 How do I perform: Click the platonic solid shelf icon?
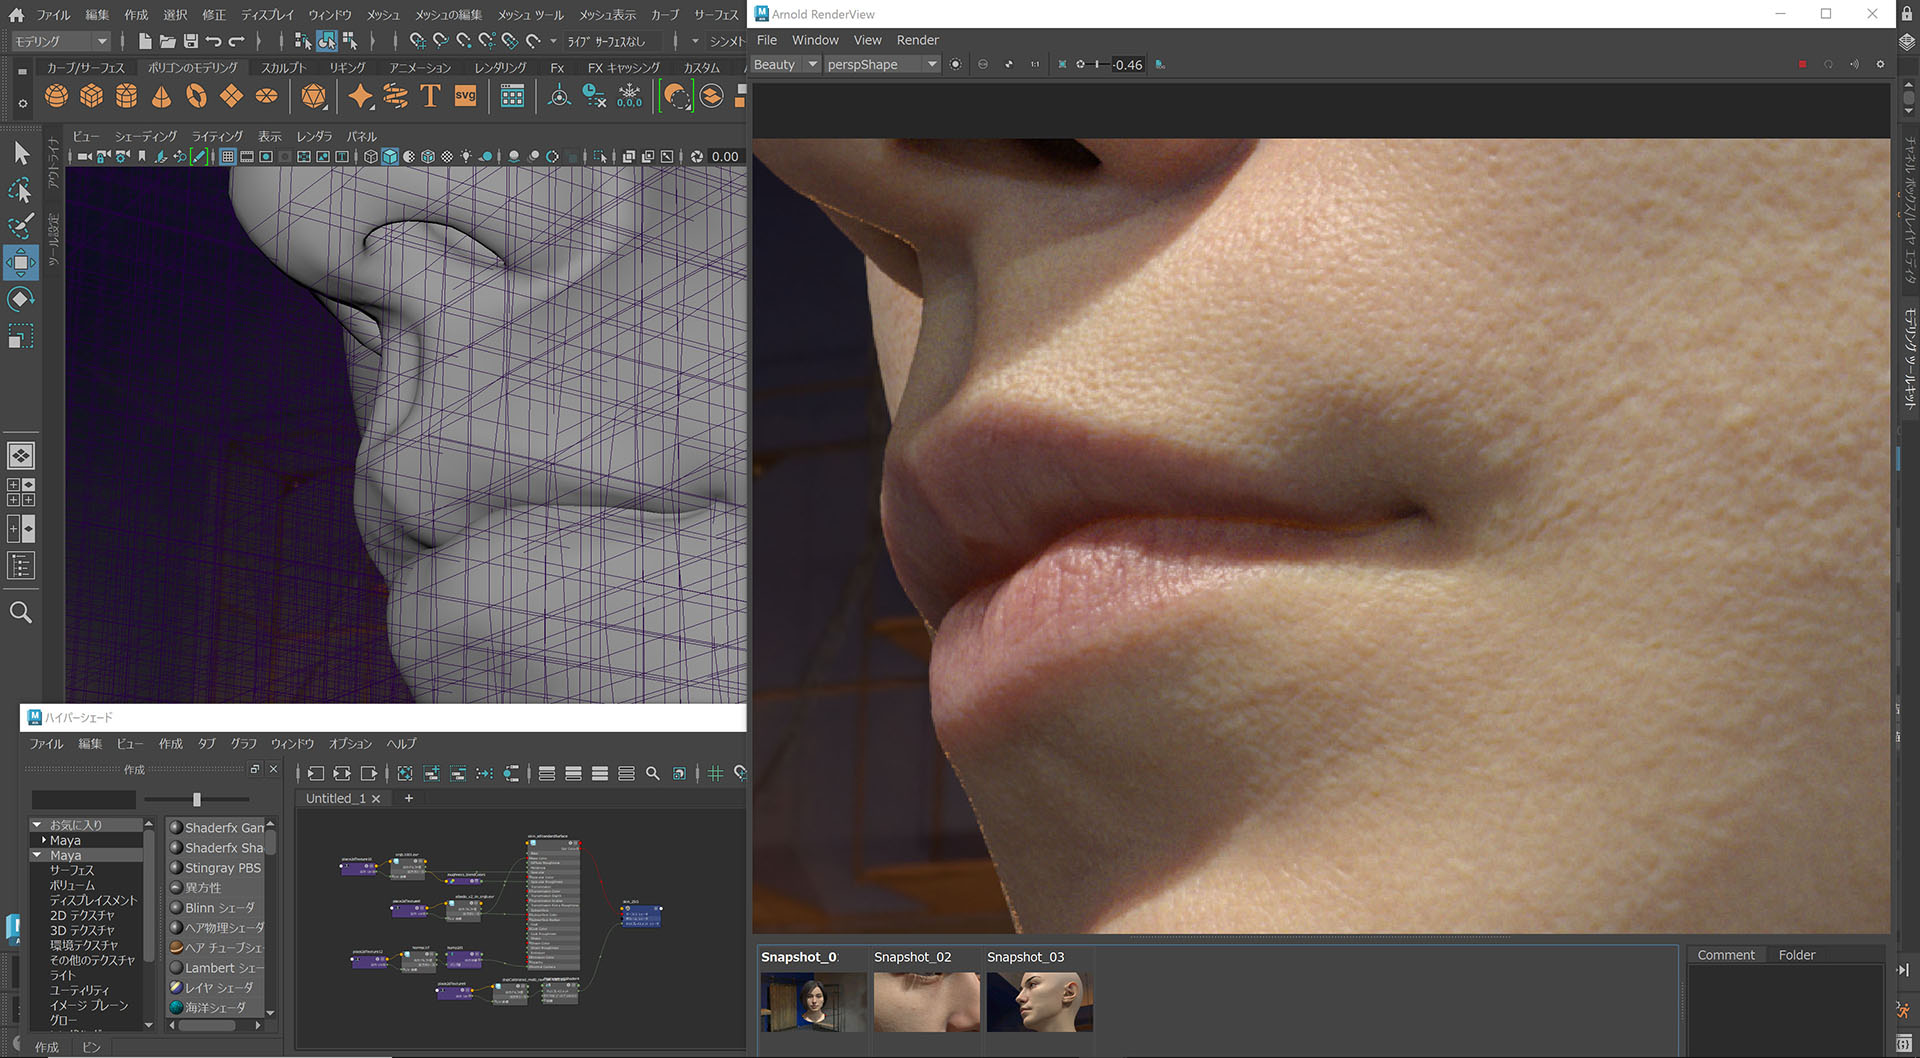pyautogui.click(x=314, y=96)
